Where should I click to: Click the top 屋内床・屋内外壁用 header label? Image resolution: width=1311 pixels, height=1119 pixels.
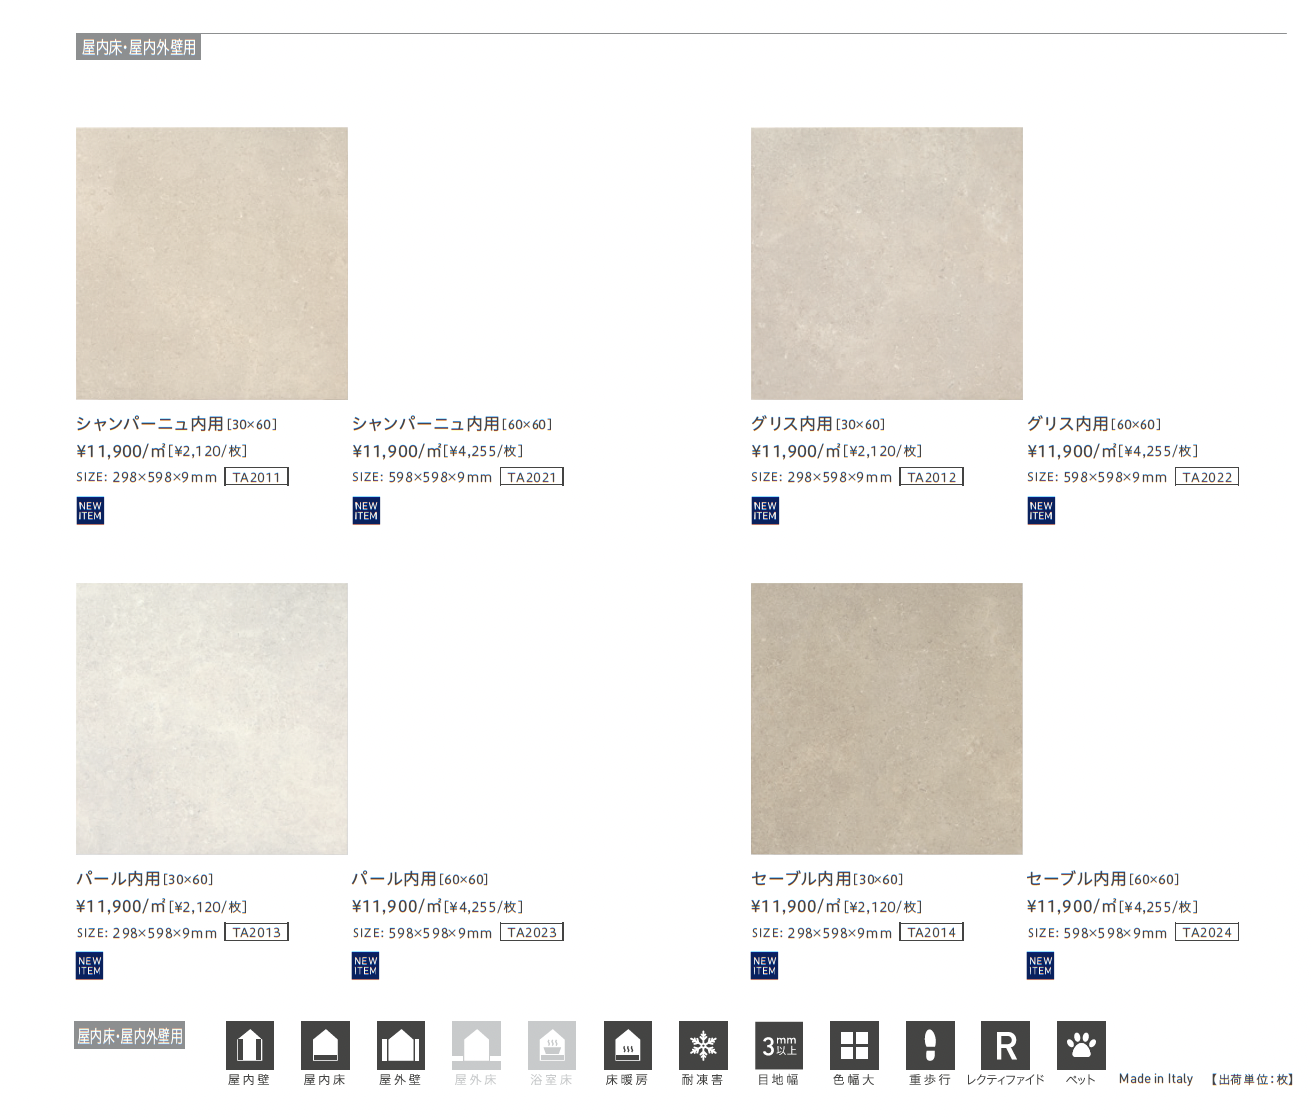point(138,47)
